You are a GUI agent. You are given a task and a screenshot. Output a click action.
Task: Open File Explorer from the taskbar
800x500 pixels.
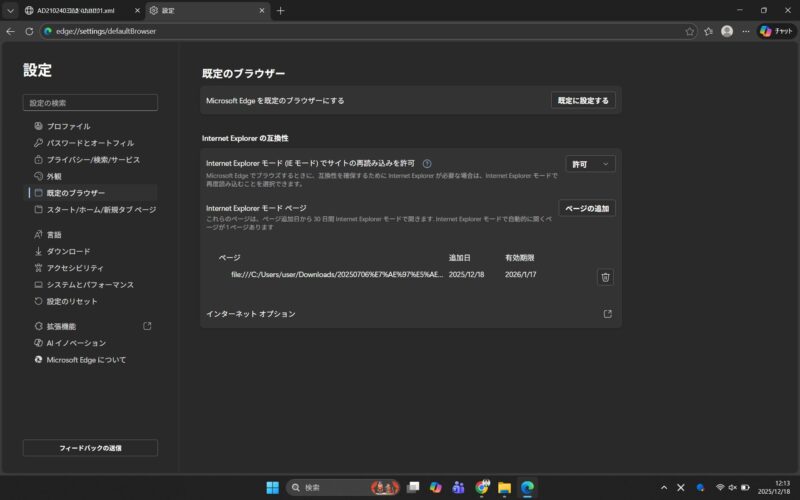[504, 487]
